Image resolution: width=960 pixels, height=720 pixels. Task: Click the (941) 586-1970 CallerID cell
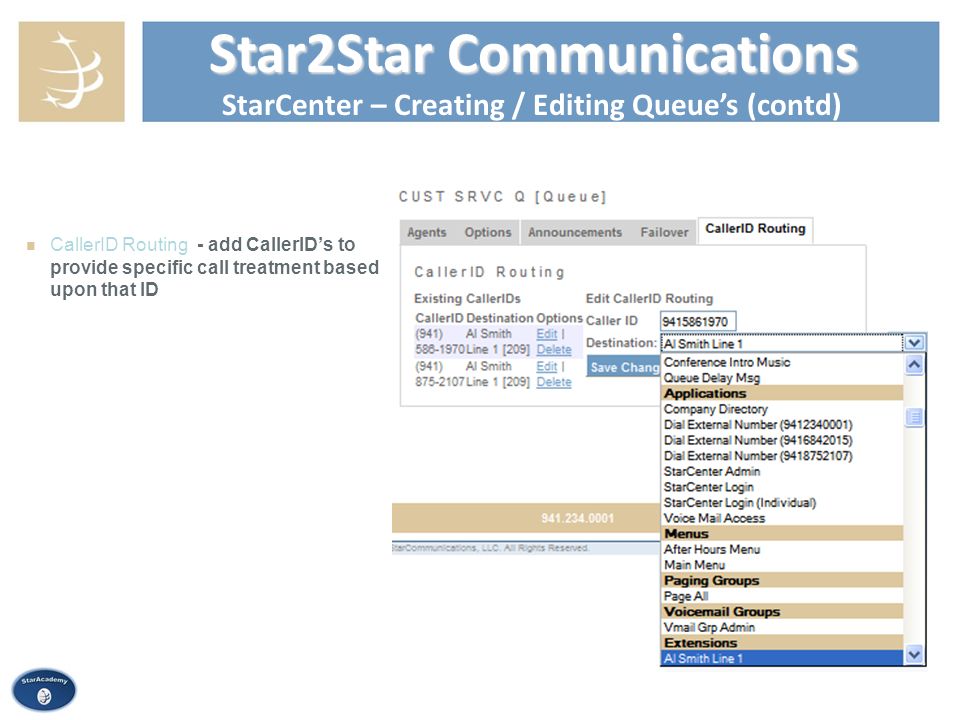440,342
